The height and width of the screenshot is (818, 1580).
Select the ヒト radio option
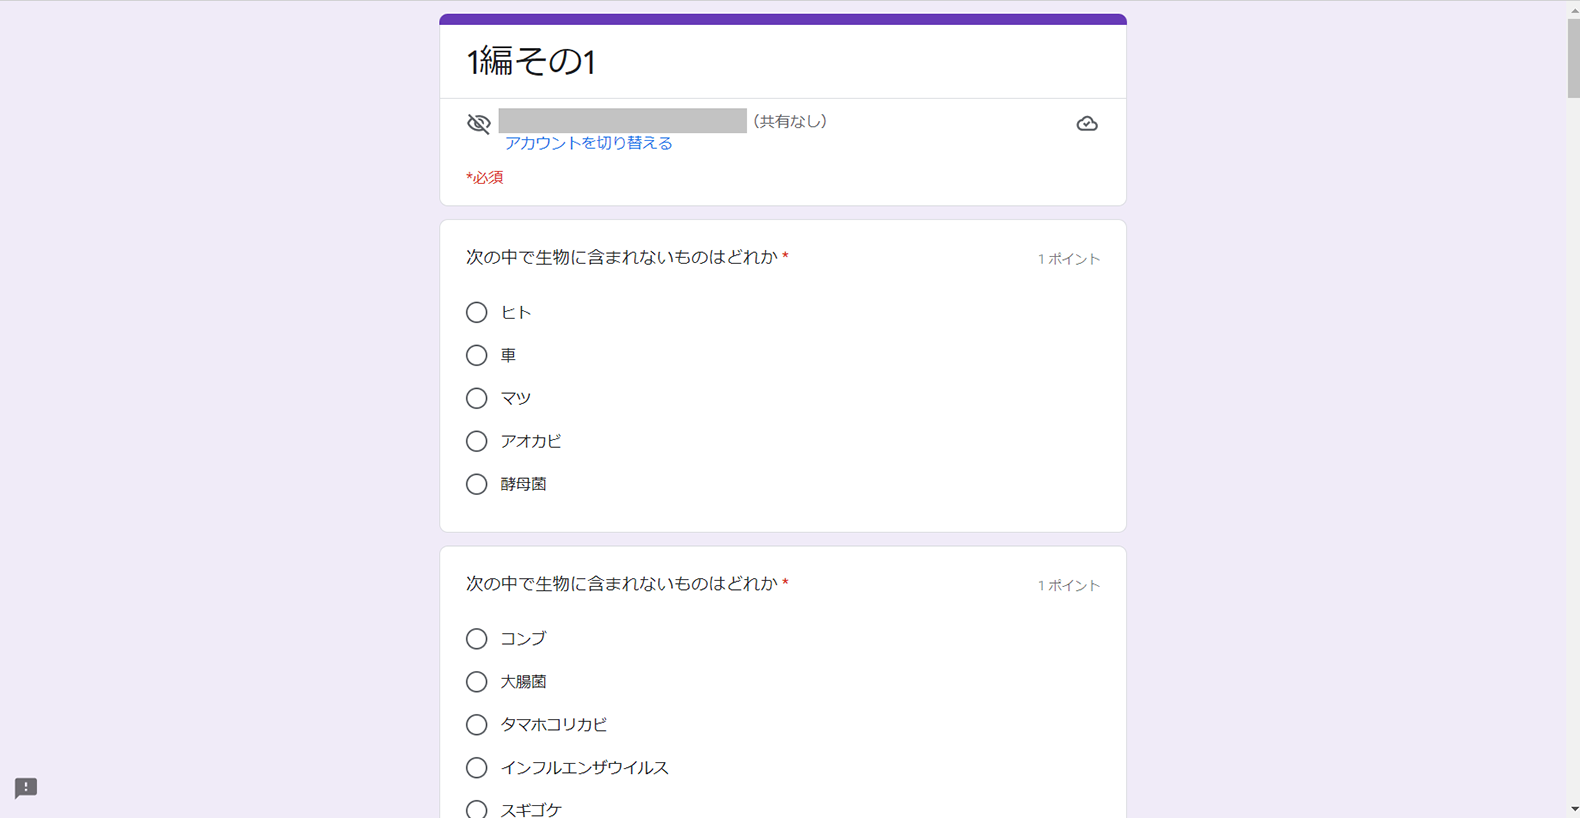pyautogui.click(x=477, y=313)
